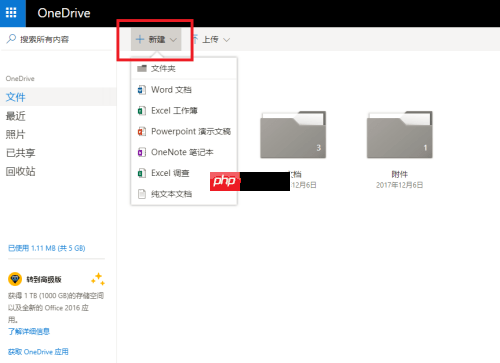500x363 pixels.
Task: Click the 附件 folder name
Action: (x=400, y=174)
